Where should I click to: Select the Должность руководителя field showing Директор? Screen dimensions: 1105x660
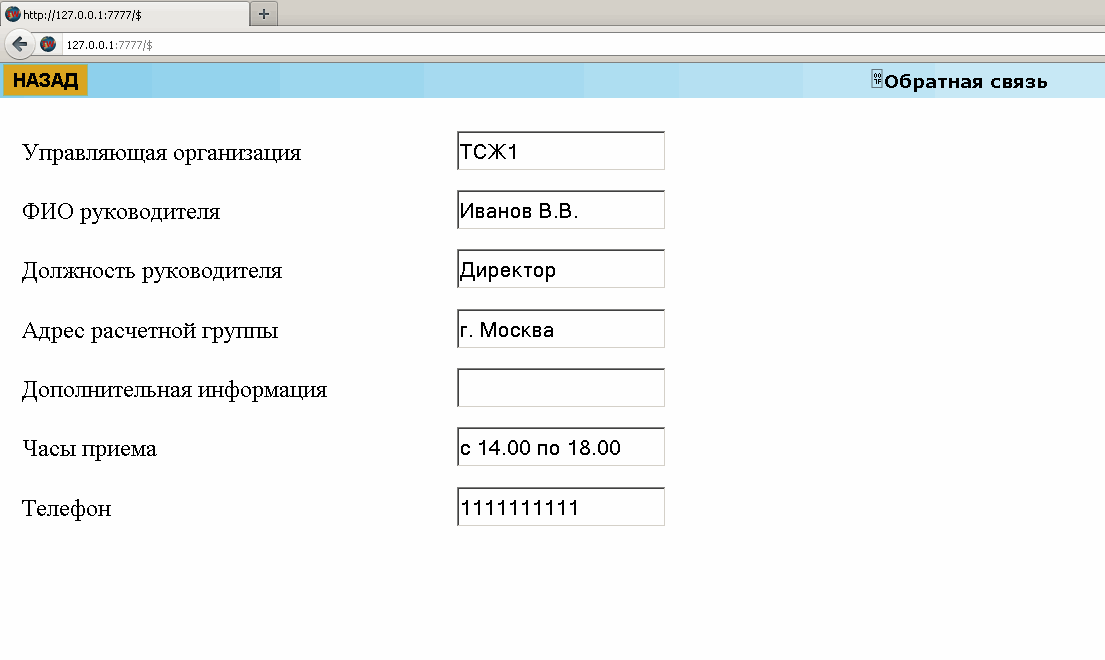(x=561, y=269)
